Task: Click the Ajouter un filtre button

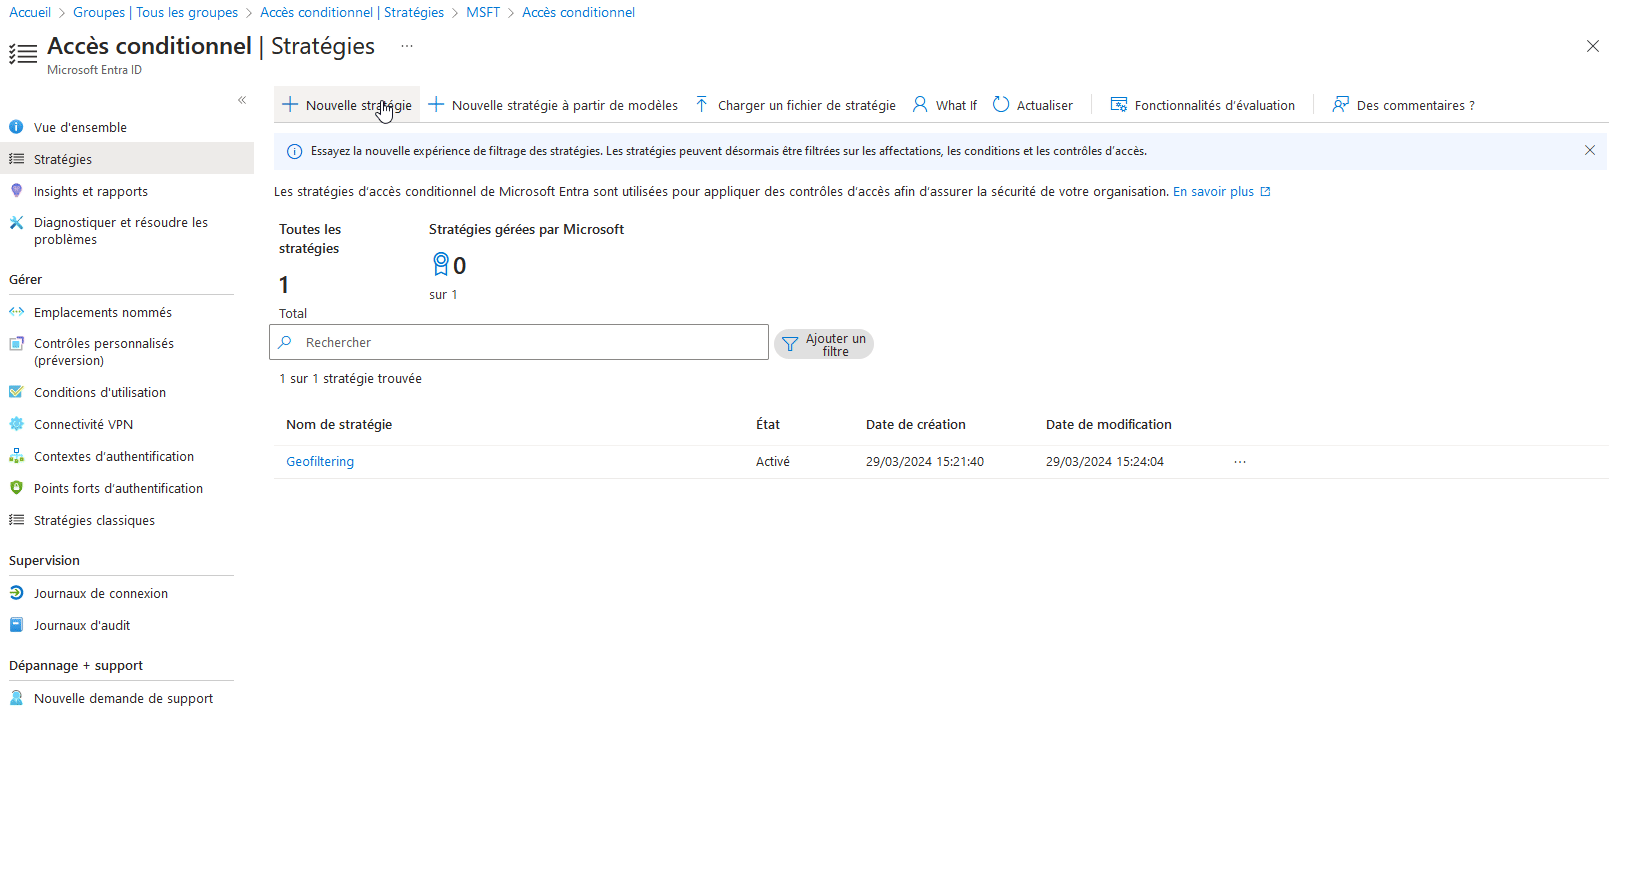Action: (x=824, y=344)
